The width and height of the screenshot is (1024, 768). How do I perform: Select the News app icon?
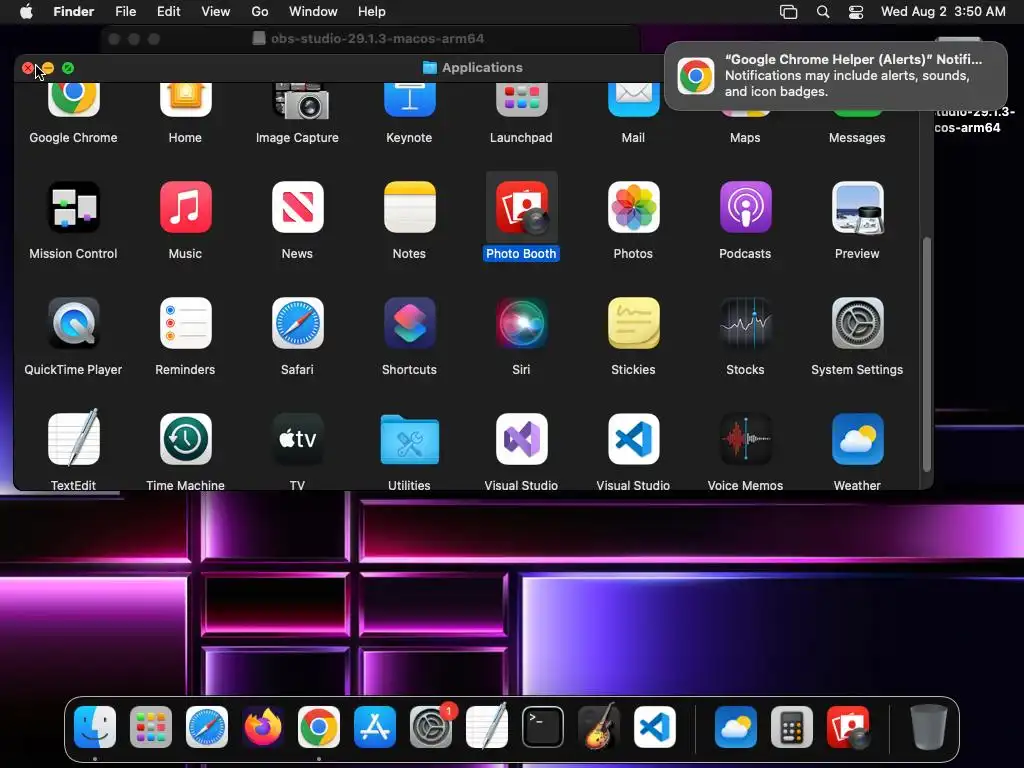pos(297,207)
